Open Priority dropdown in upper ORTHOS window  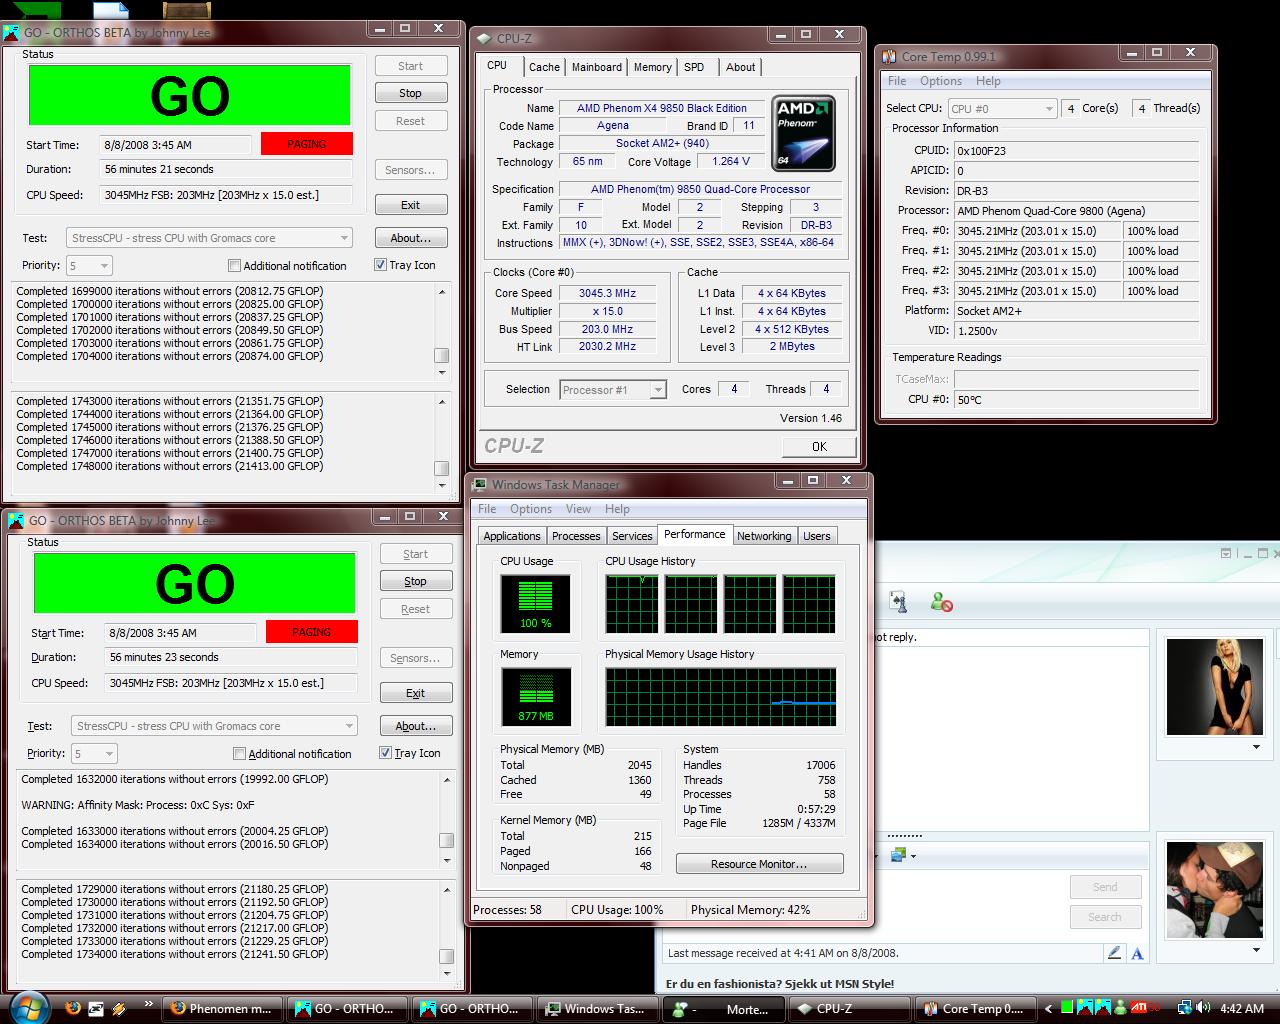click(x=89, y=266)
